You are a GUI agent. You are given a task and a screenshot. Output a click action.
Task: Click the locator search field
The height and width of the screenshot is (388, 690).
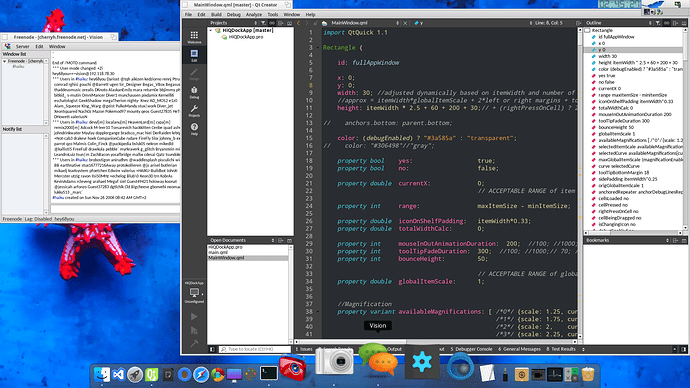[255, 349]
